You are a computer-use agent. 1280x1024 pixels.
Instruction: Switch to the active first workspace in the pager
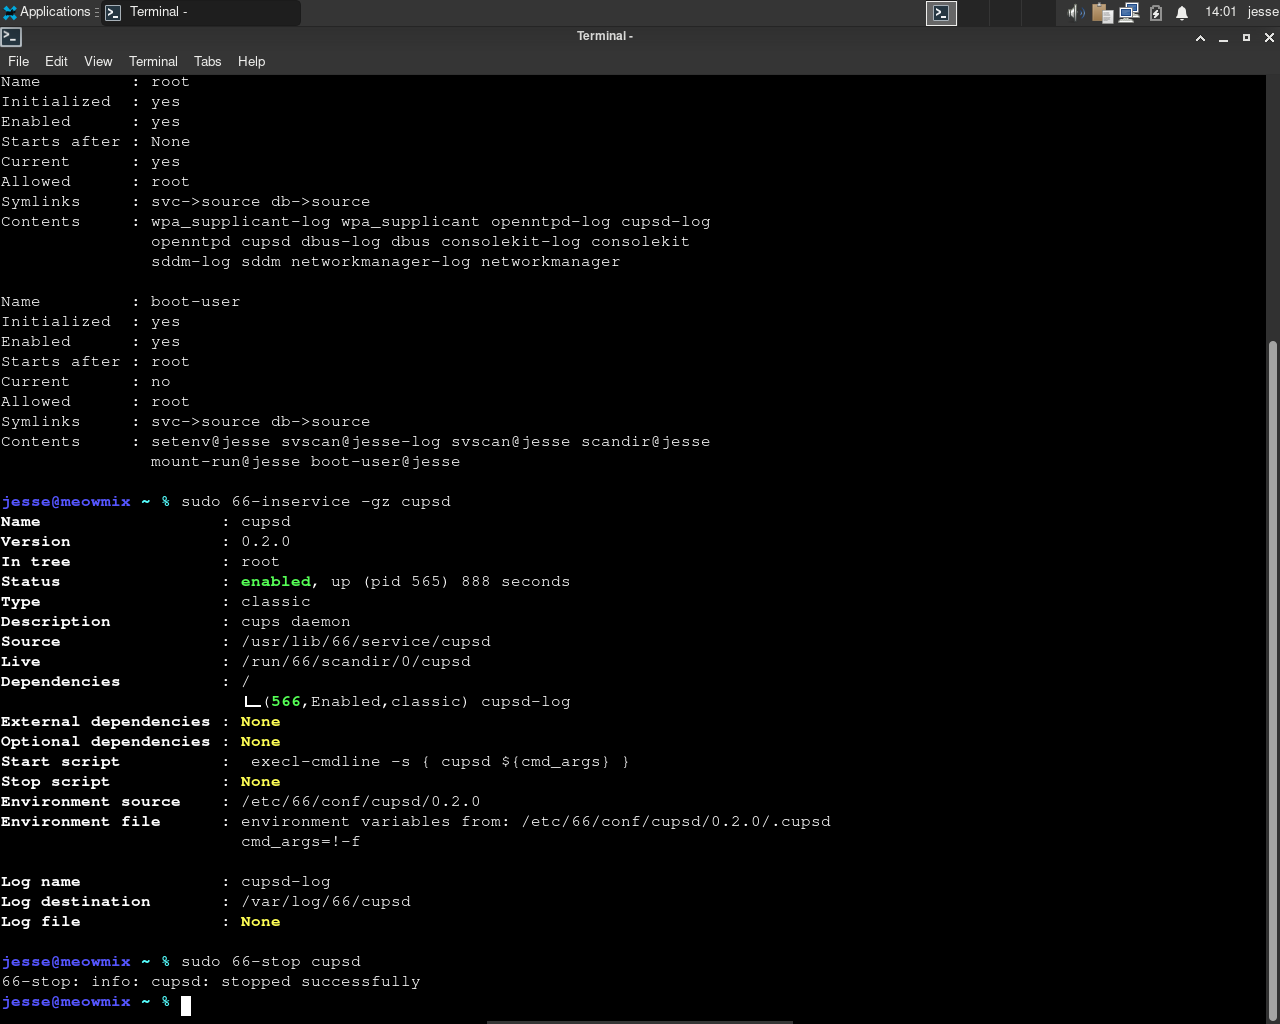(x=941, y=12)
